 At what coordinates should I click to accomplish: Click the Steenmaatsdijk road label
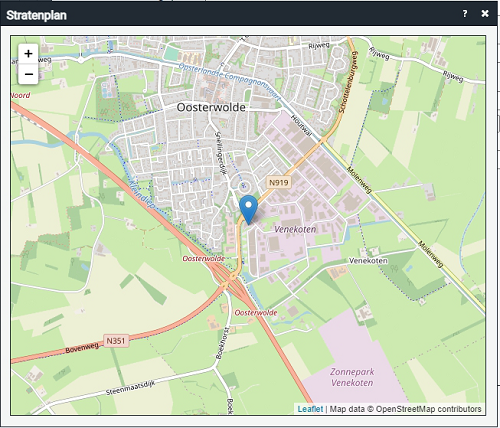click(x=131, y=388)
